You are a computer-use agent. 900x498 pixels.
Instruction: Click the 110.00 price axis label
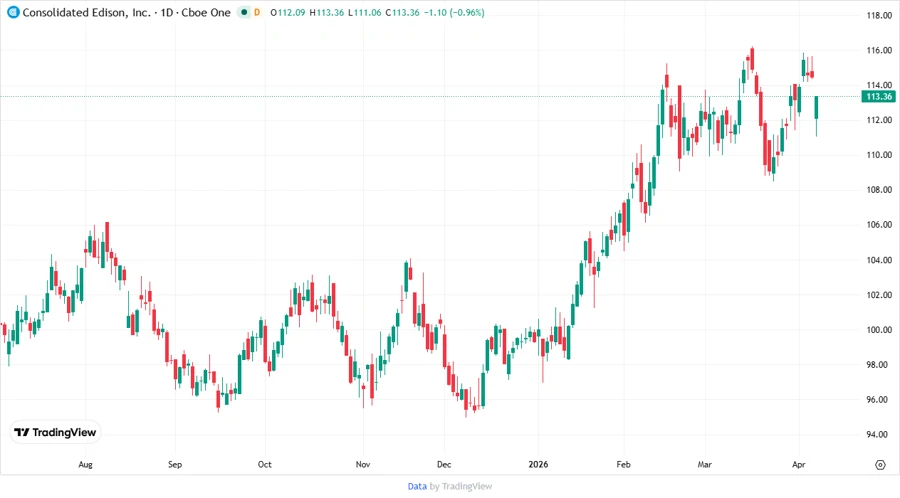tap(879, 155)
